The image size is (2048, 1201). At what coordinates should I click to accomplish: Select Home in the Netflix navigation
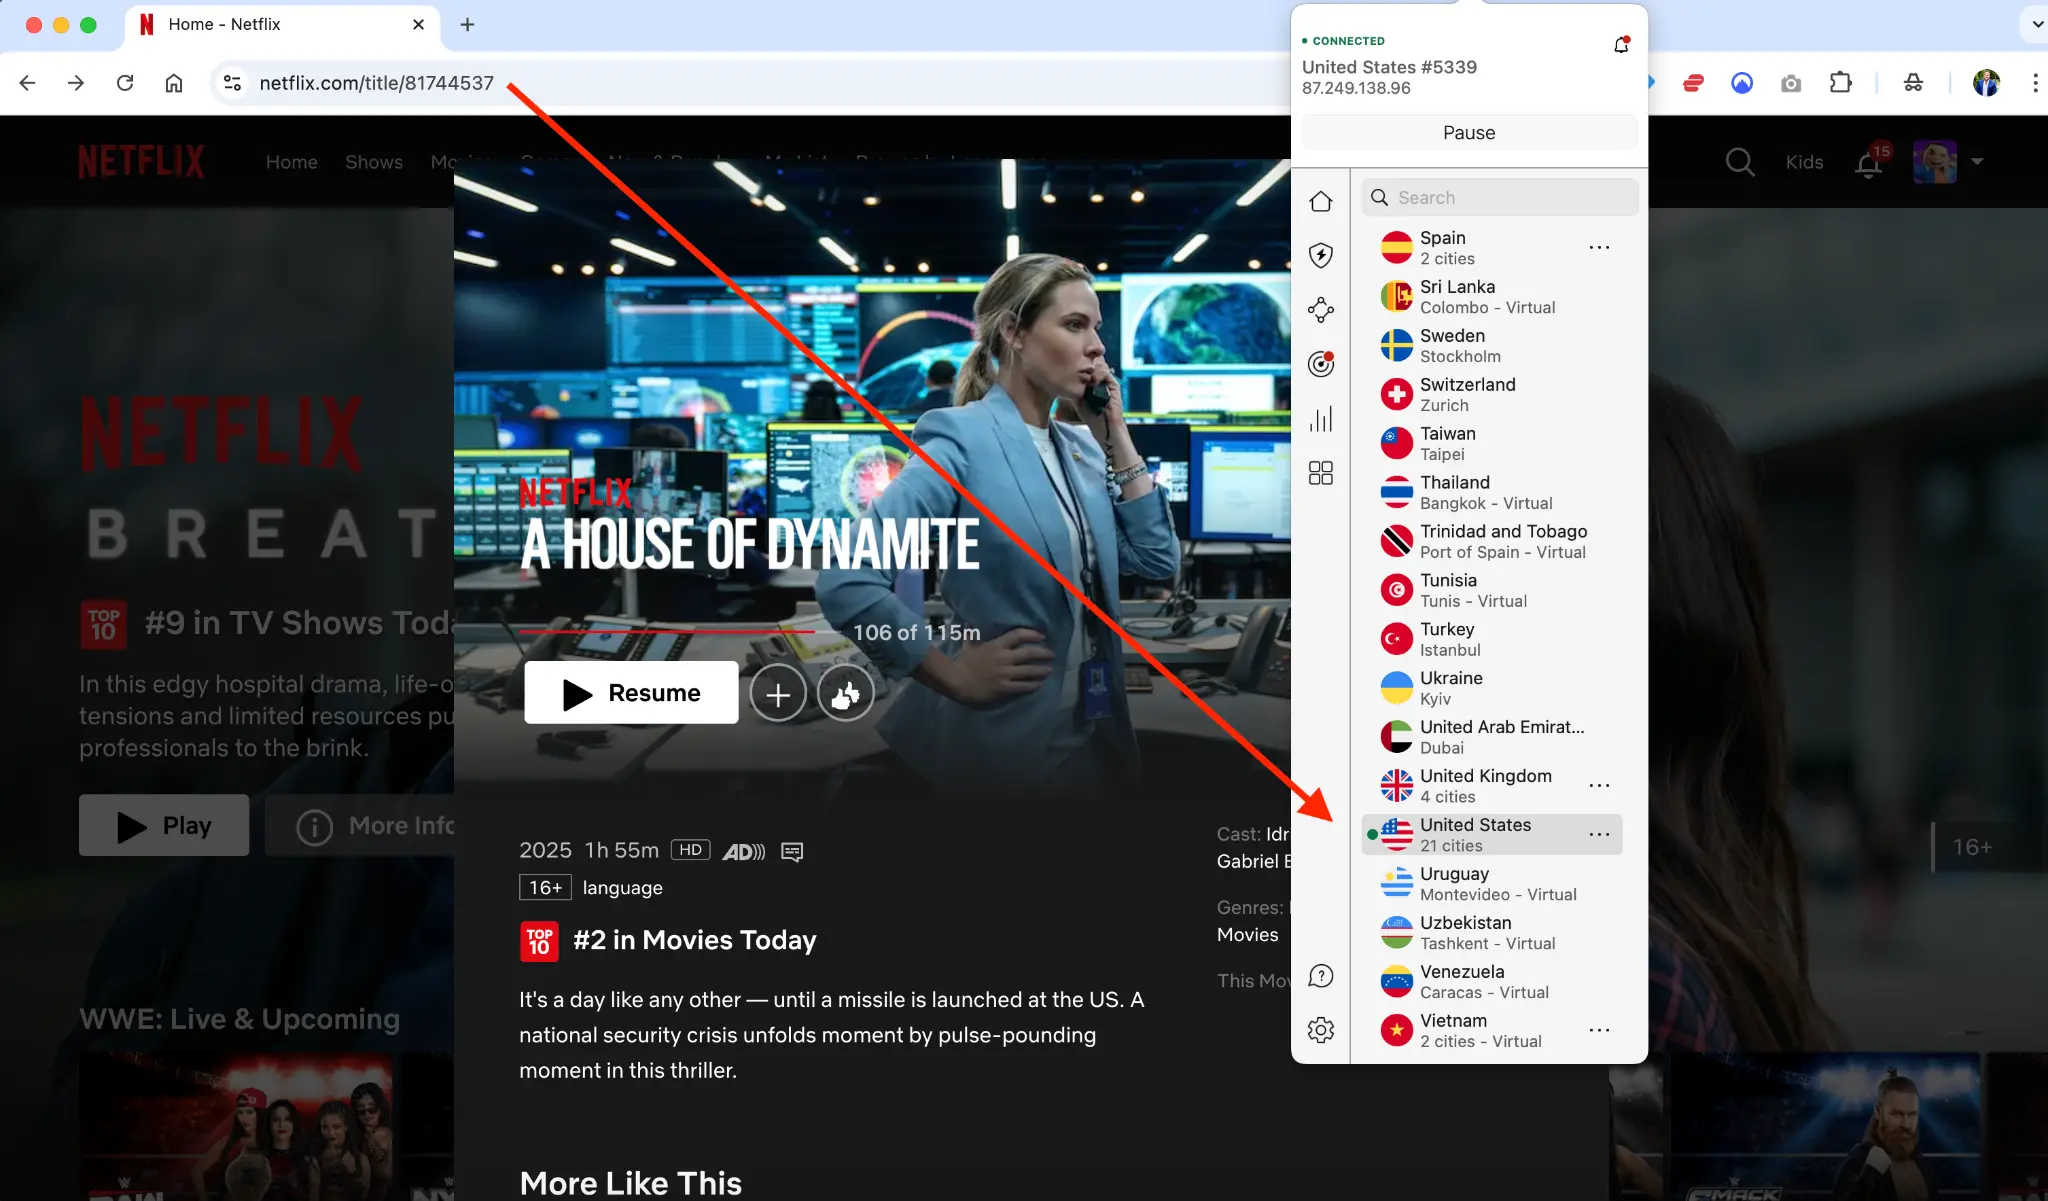pyautogui.click(x=291, y=162)
